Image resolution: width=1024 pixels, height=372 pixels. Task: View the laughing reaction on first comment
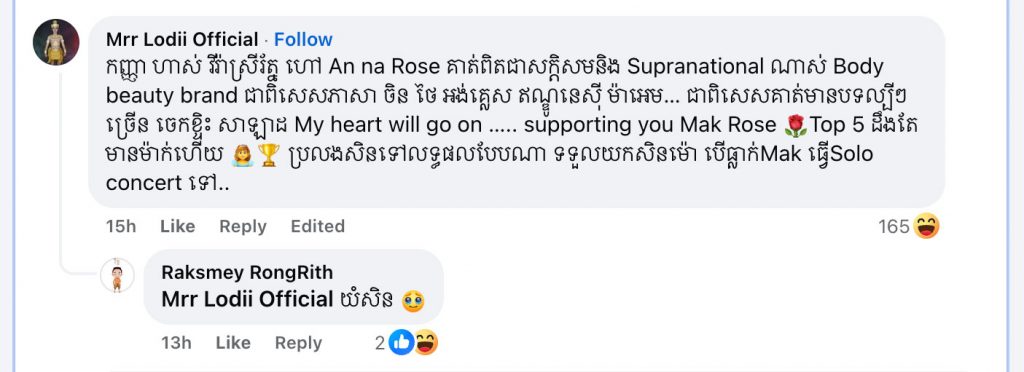926,226
